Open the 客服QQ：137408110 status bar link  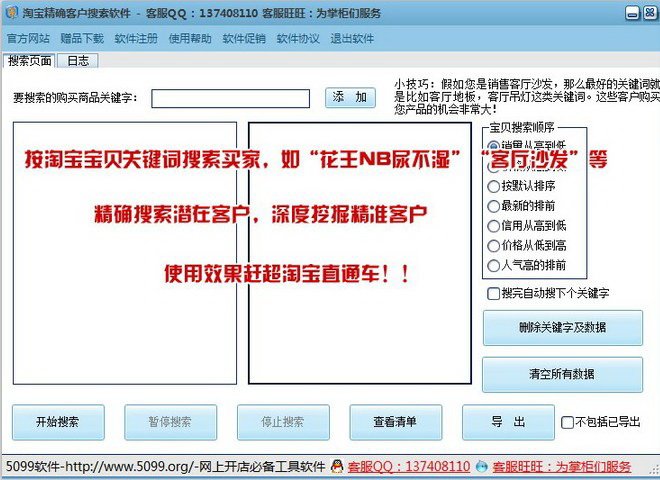click(x=409, y=467)
